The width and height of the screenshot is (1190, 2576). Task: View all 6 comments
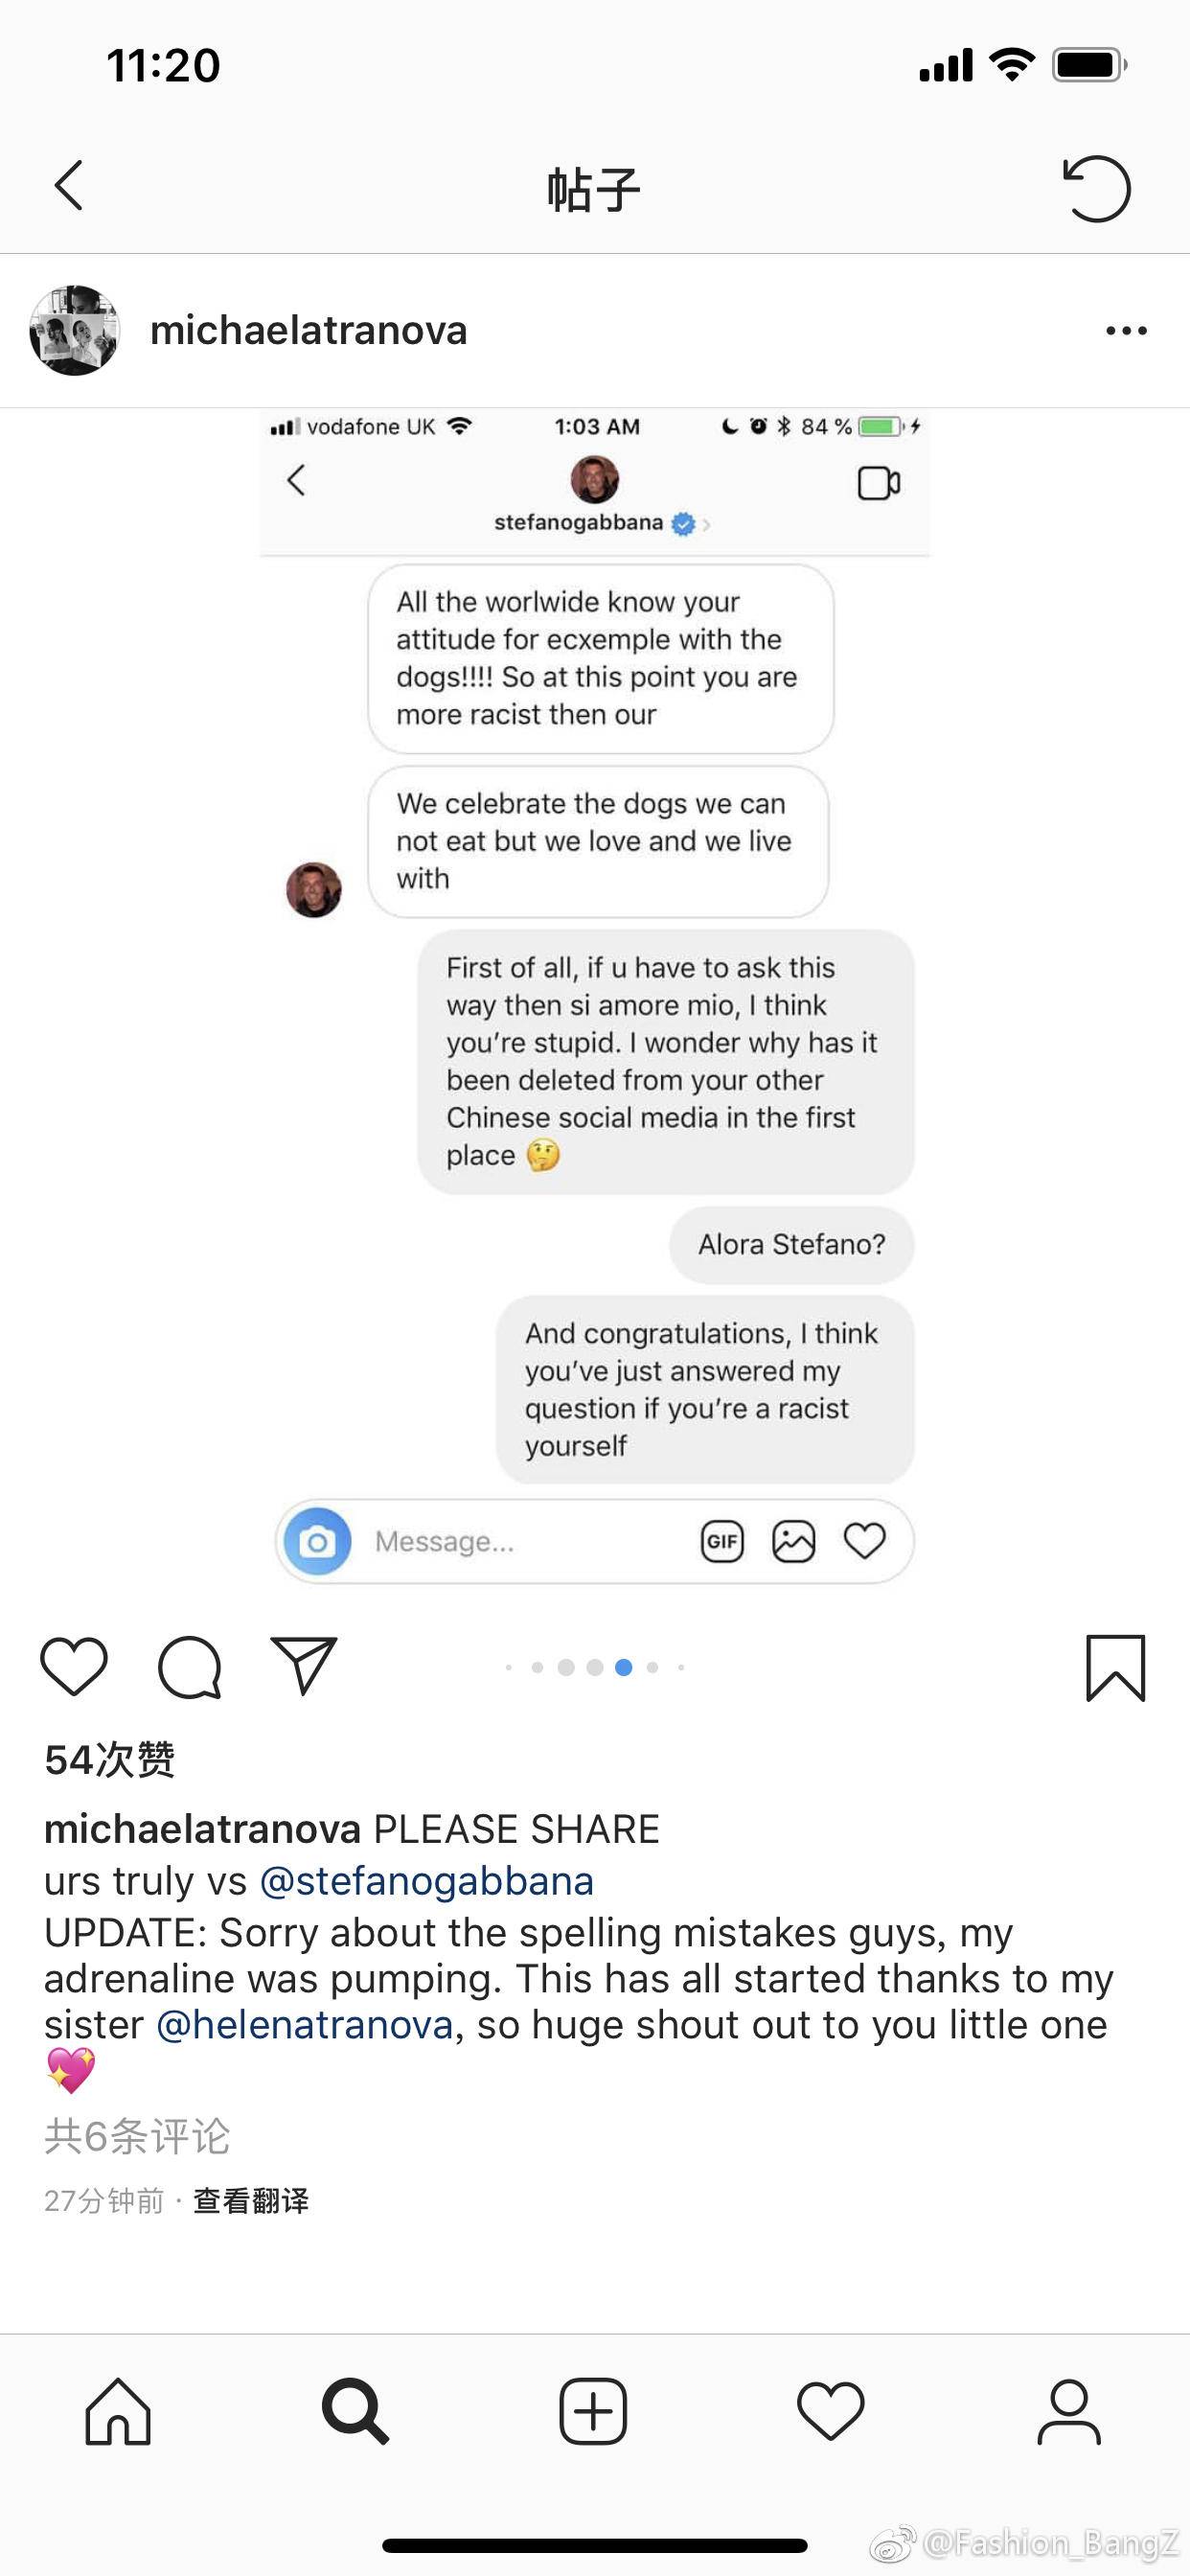point(137,2137)
